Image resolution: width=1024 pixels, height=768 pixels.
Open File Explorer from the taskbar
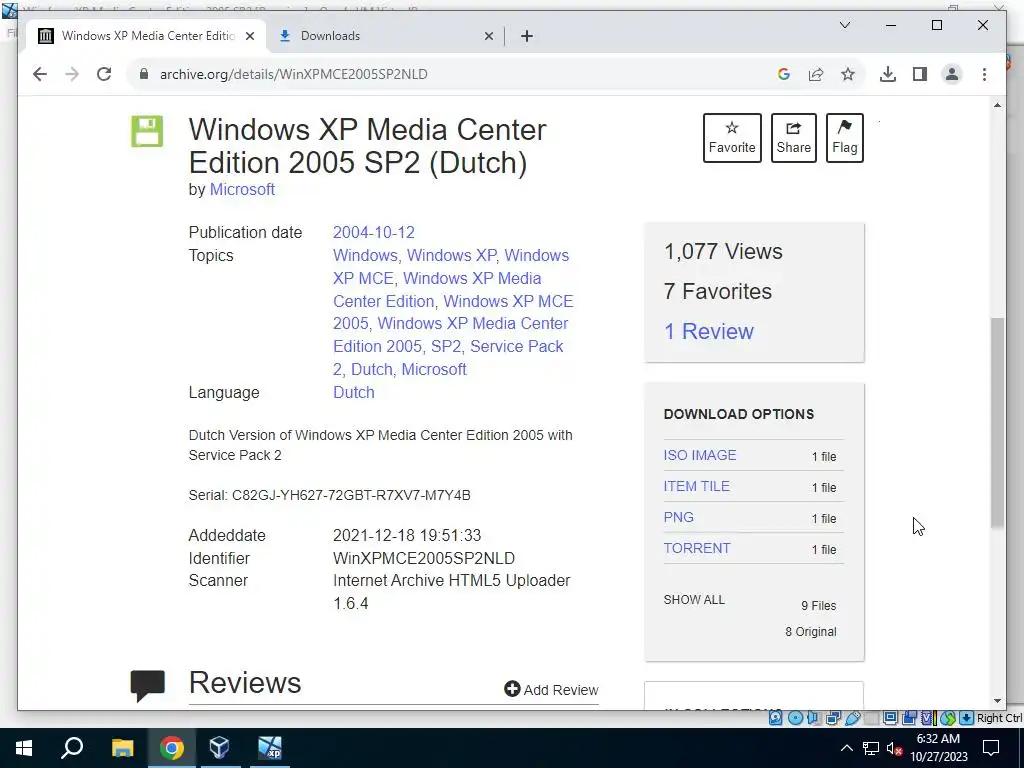click(x=122, y=748)
